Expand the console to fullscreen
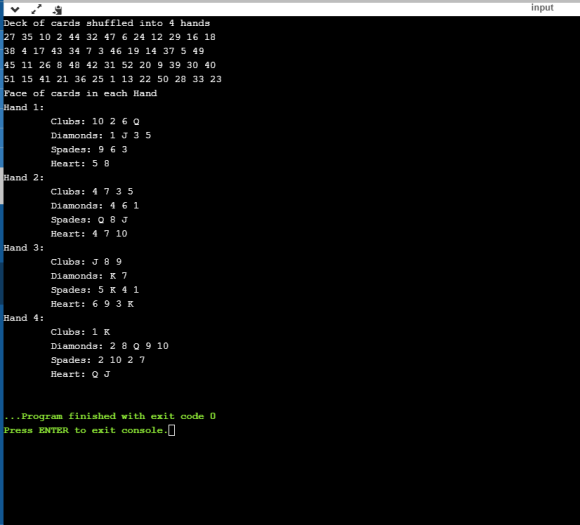This screenshot has height=525, width=580. (36, 9)
